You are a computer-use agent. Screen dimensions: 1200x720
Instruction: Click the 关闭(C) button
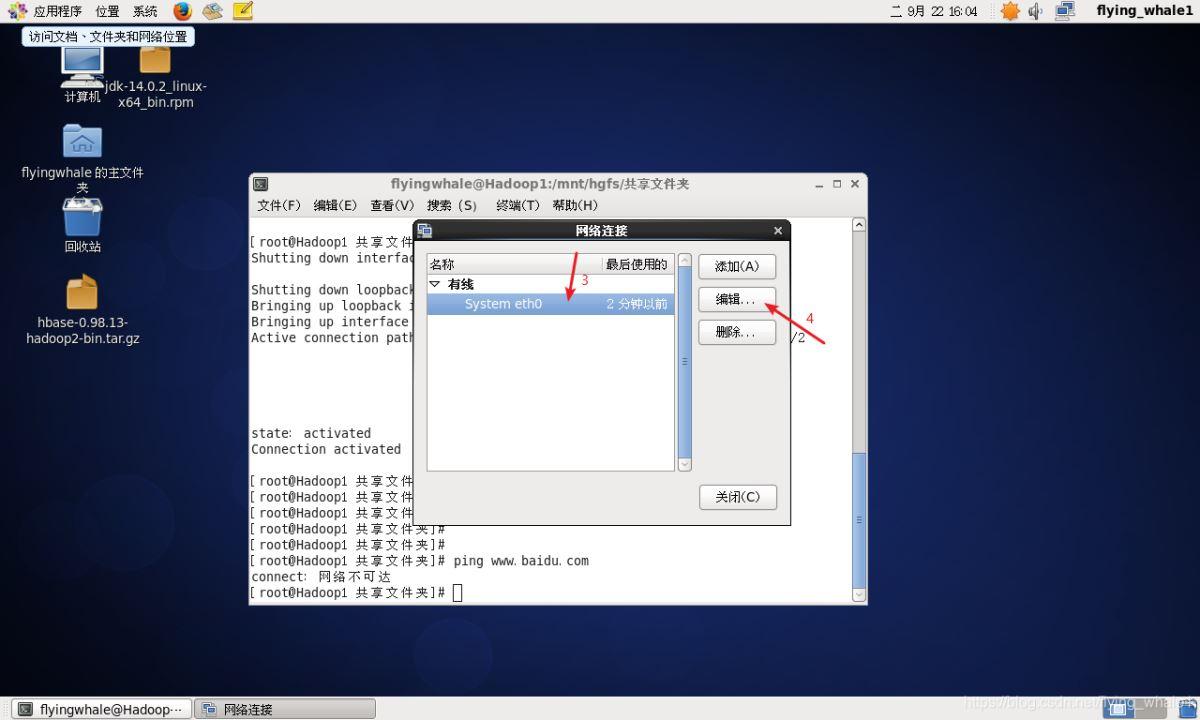click(738, 497)
